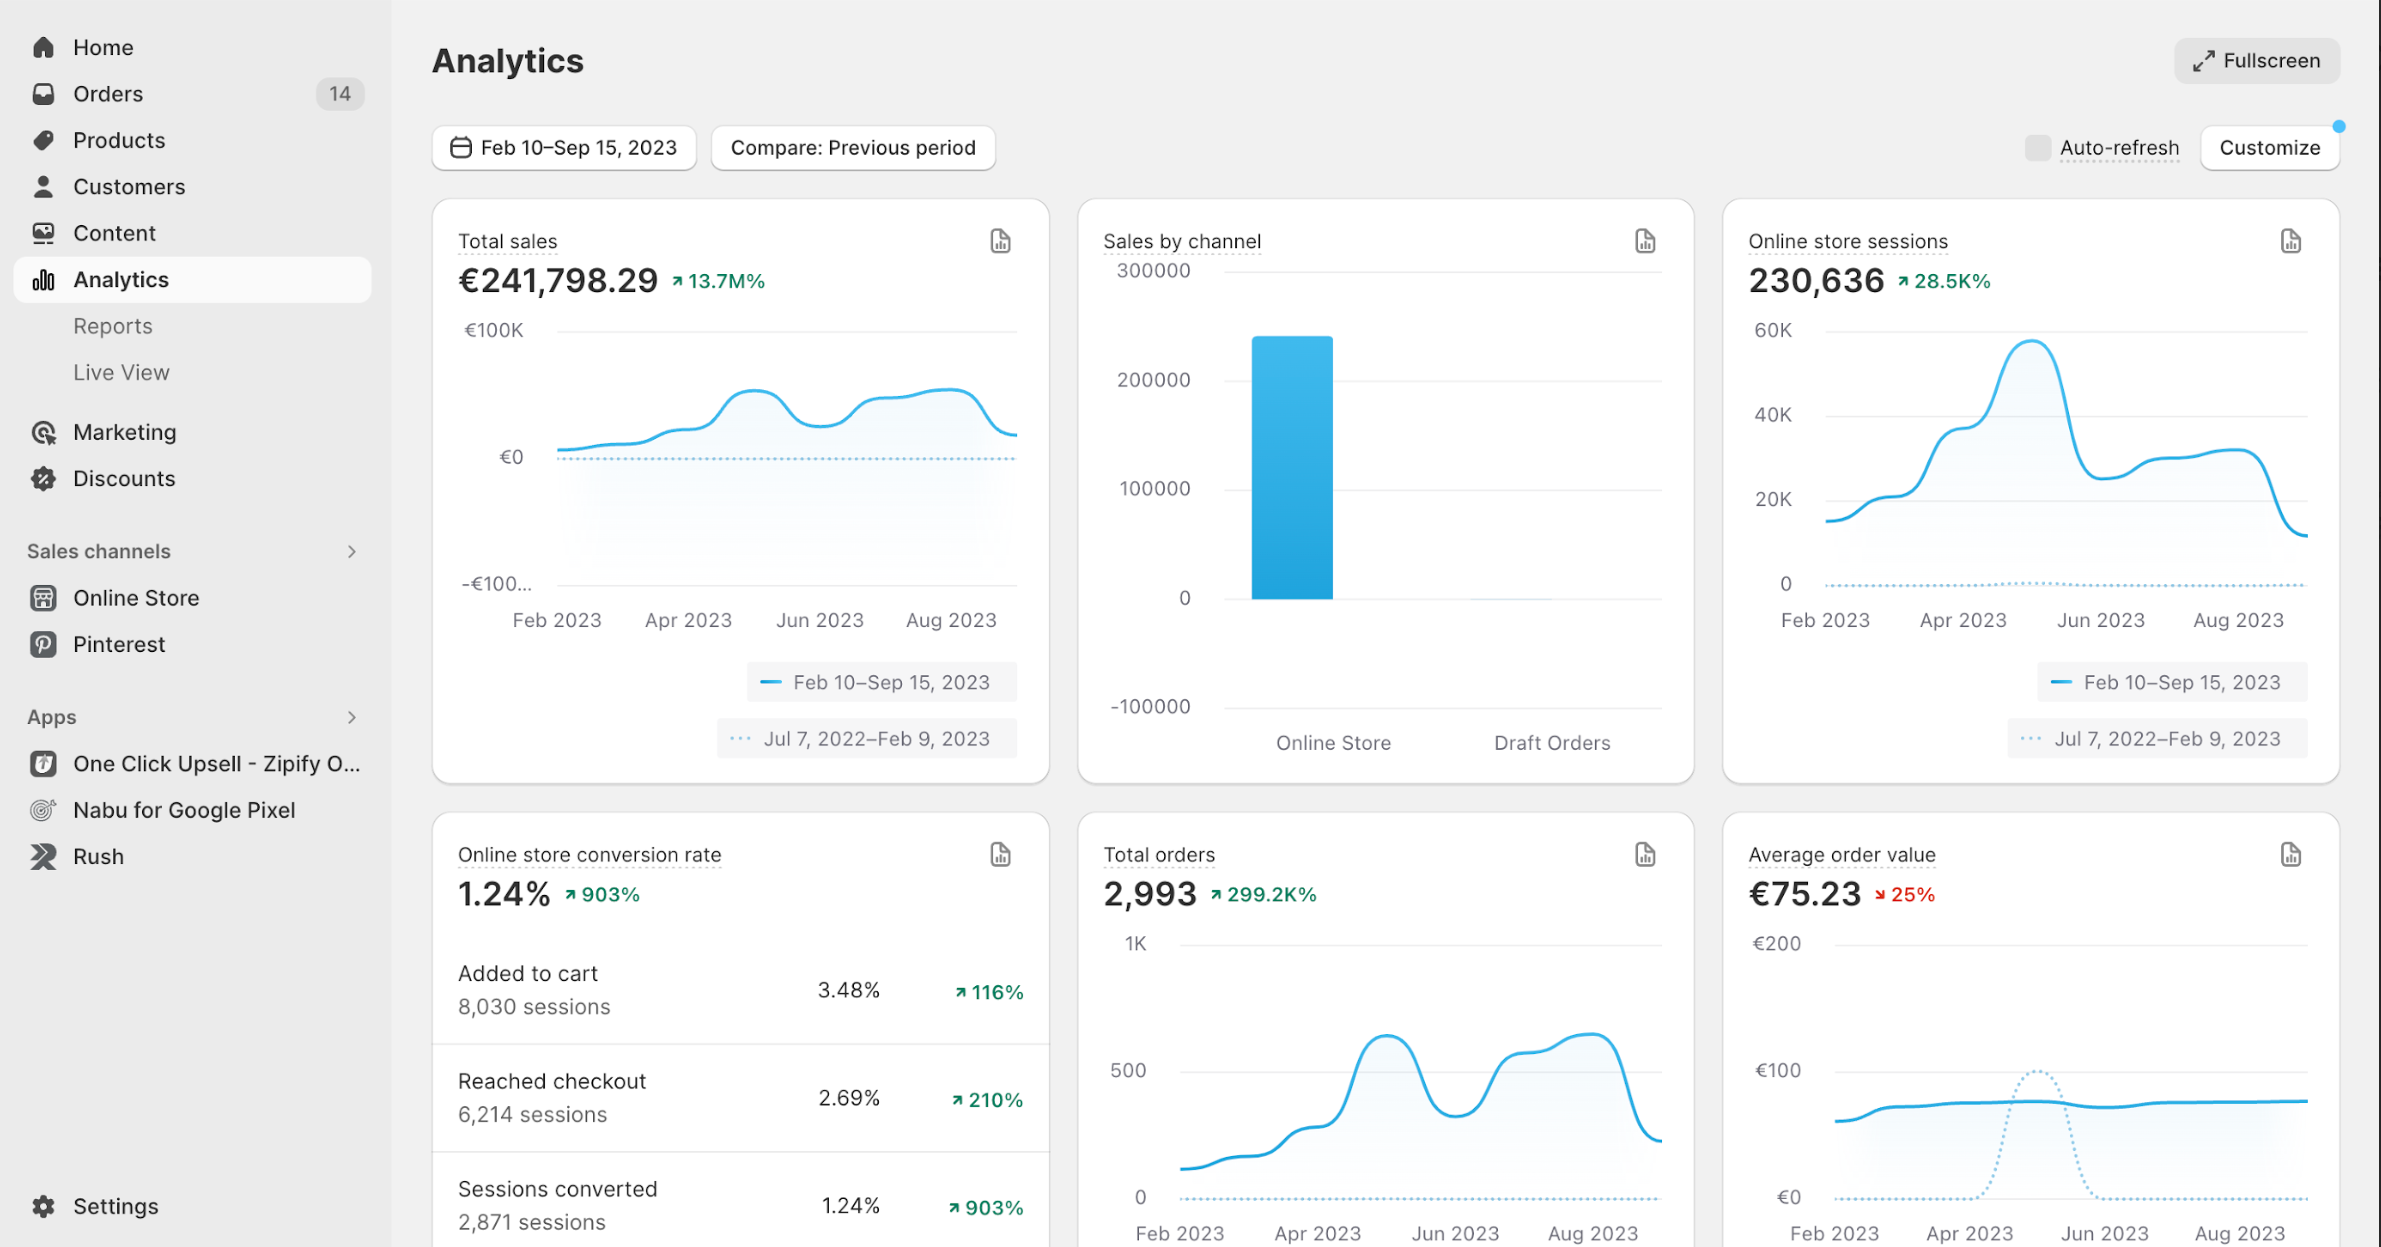Expand the Sales channels section chevron

352,552
